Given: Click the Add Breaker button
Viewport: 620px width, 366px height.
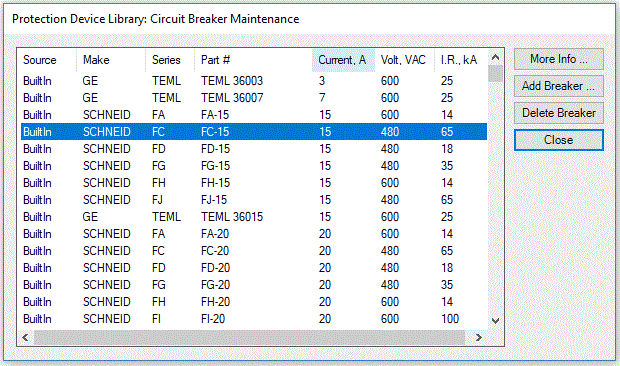Looking at the screenshot, I should point(559,86).
